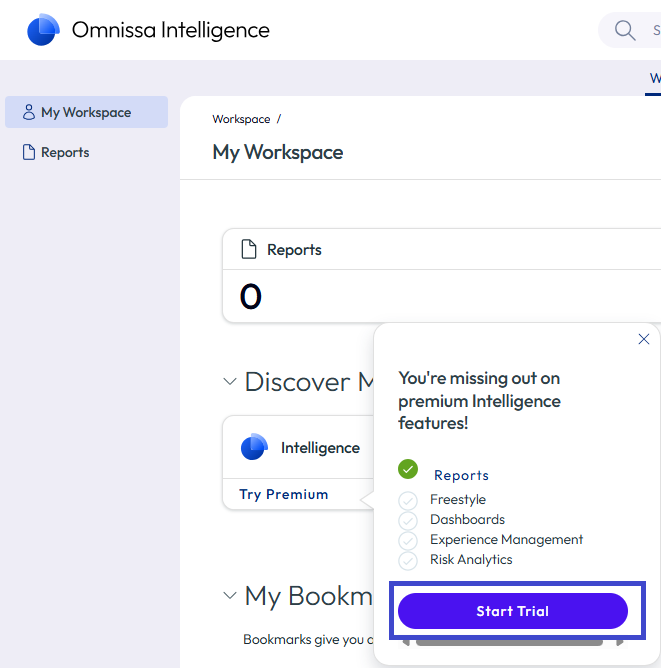Close the premium features popup
This screenshot has height=668, width=661.
644,339
